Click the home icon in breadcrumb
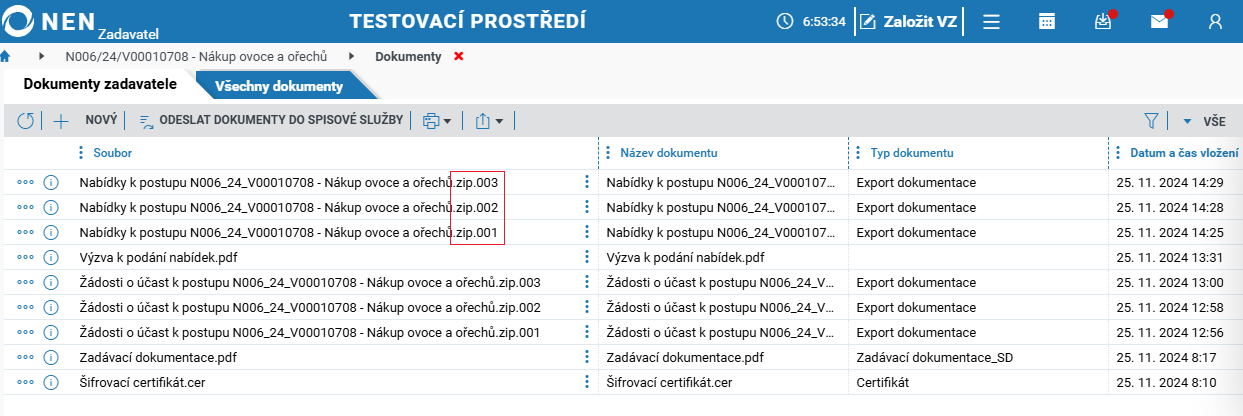 [5, 56]
